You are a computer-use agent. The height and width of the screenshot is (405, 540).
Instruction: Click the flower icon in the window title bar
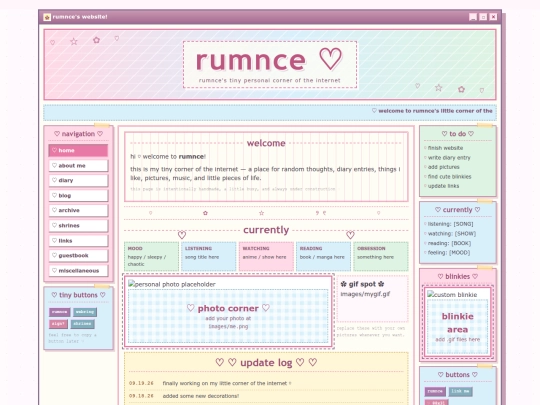(47, 17)
